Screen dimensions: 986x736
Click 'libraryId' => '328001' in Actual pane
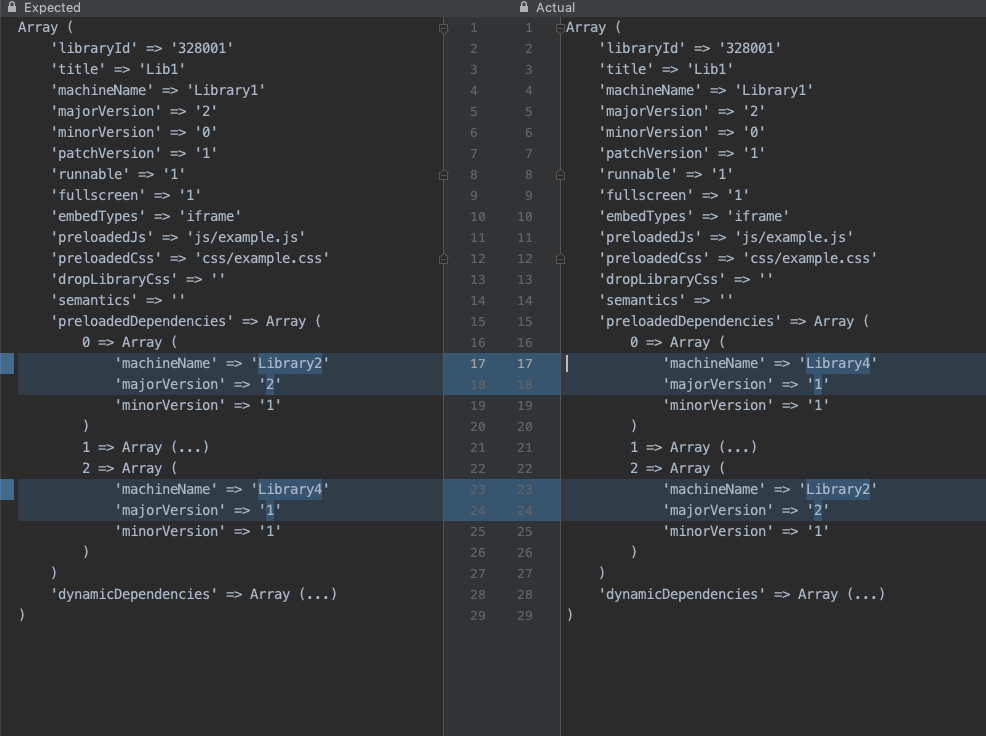coord(690,48)
